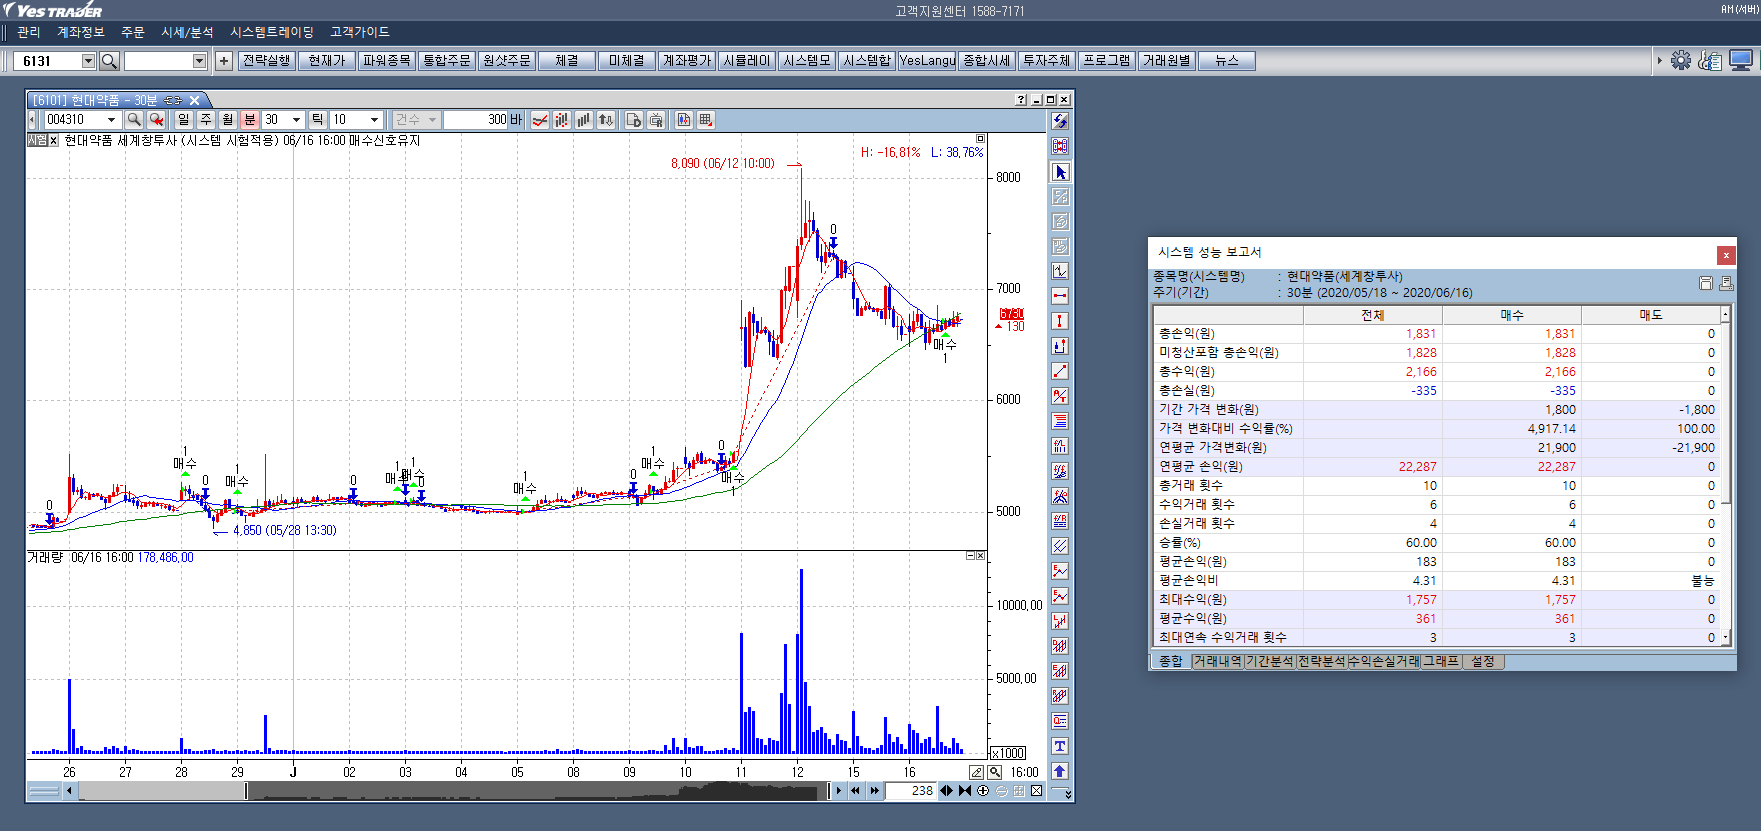Click the 뉴스 toolbar button

[1226, 61]
